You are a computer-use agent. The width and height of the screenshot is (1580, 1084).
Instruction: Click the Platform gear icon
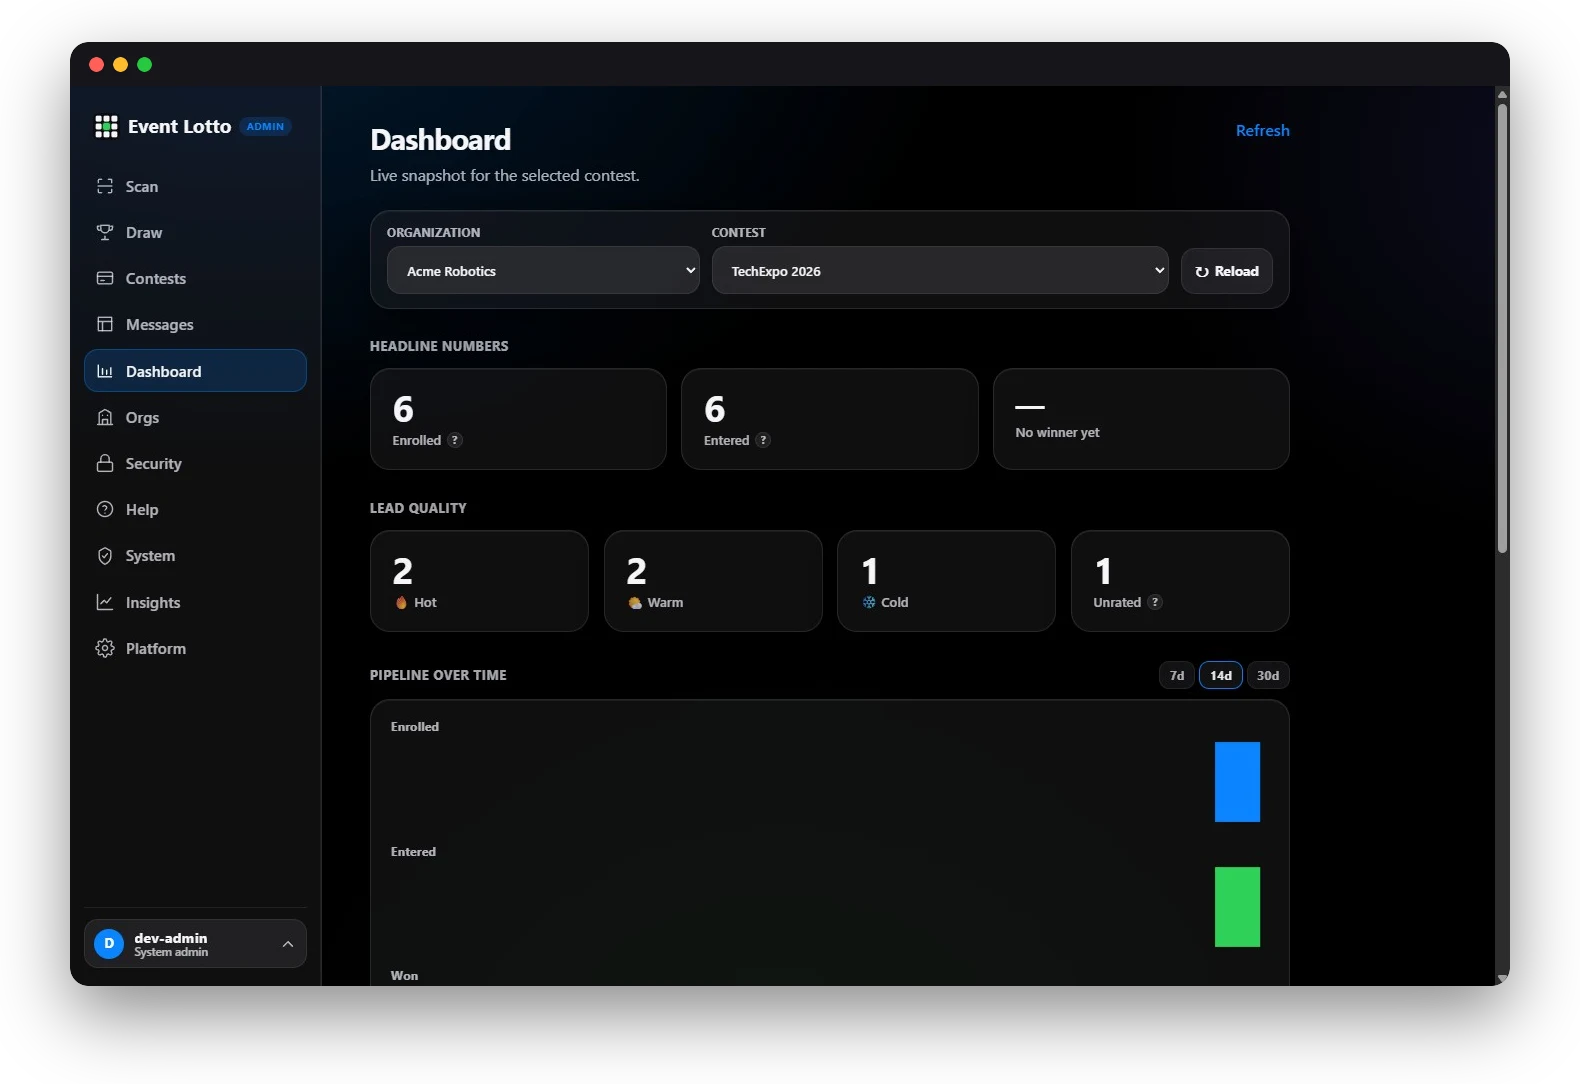tap(105, 648)
